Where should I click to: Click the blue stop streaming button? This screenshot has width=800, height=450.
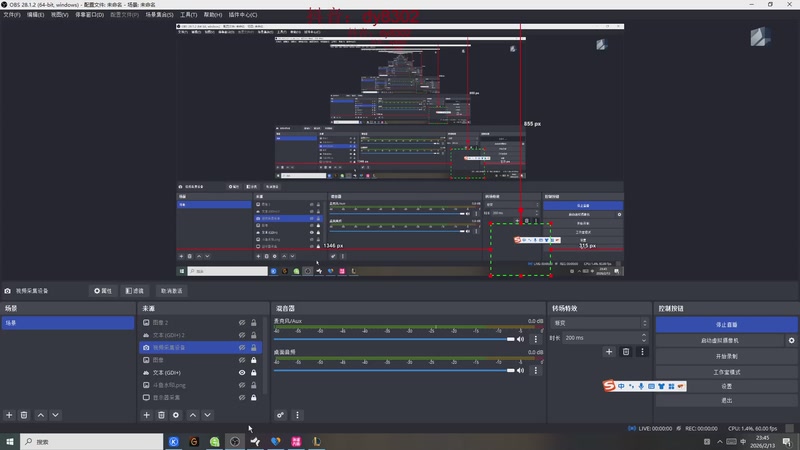[x=727, y=324]
